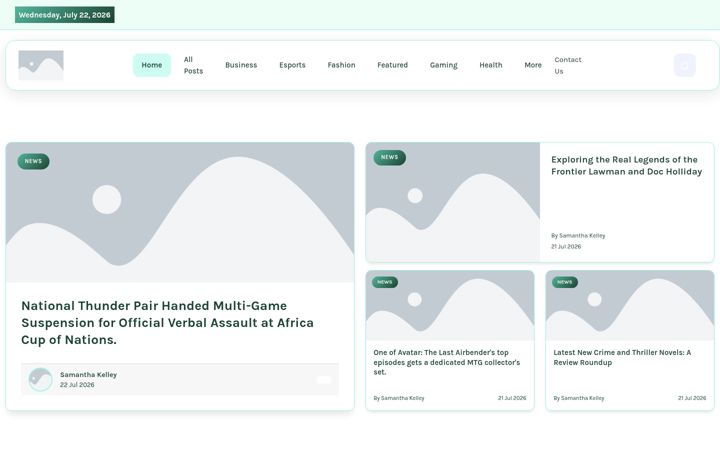Open the Featured category
Screen dimensions: 720x450
tap(393, 65)
